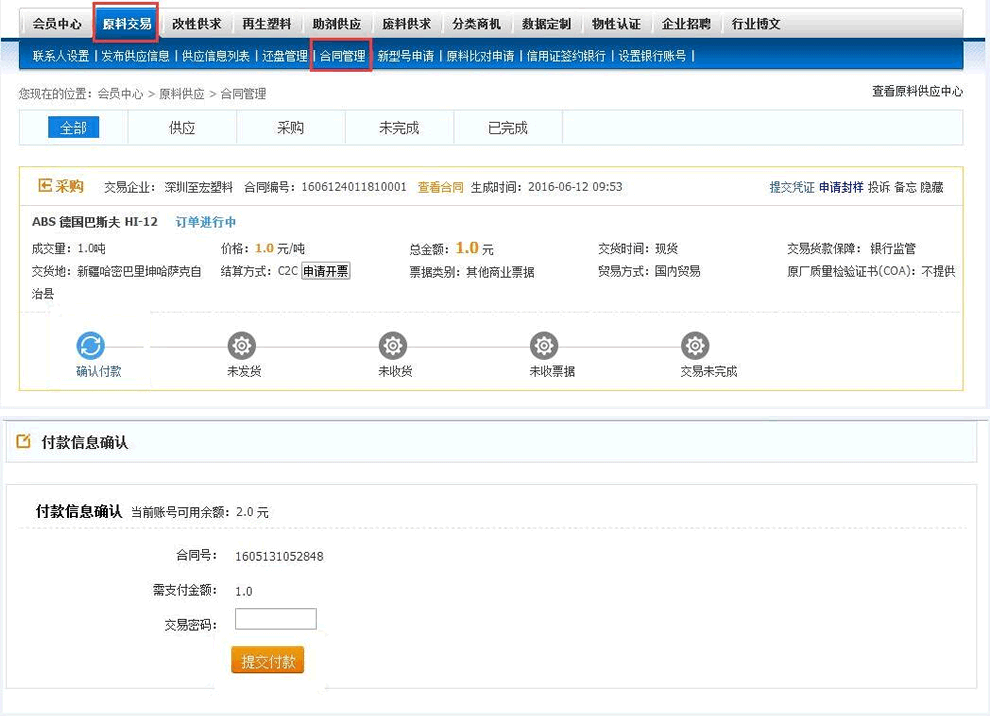The image size is (990, 716).
Task: Open 发布供应信息 submenu link
Action: (136, 56)
